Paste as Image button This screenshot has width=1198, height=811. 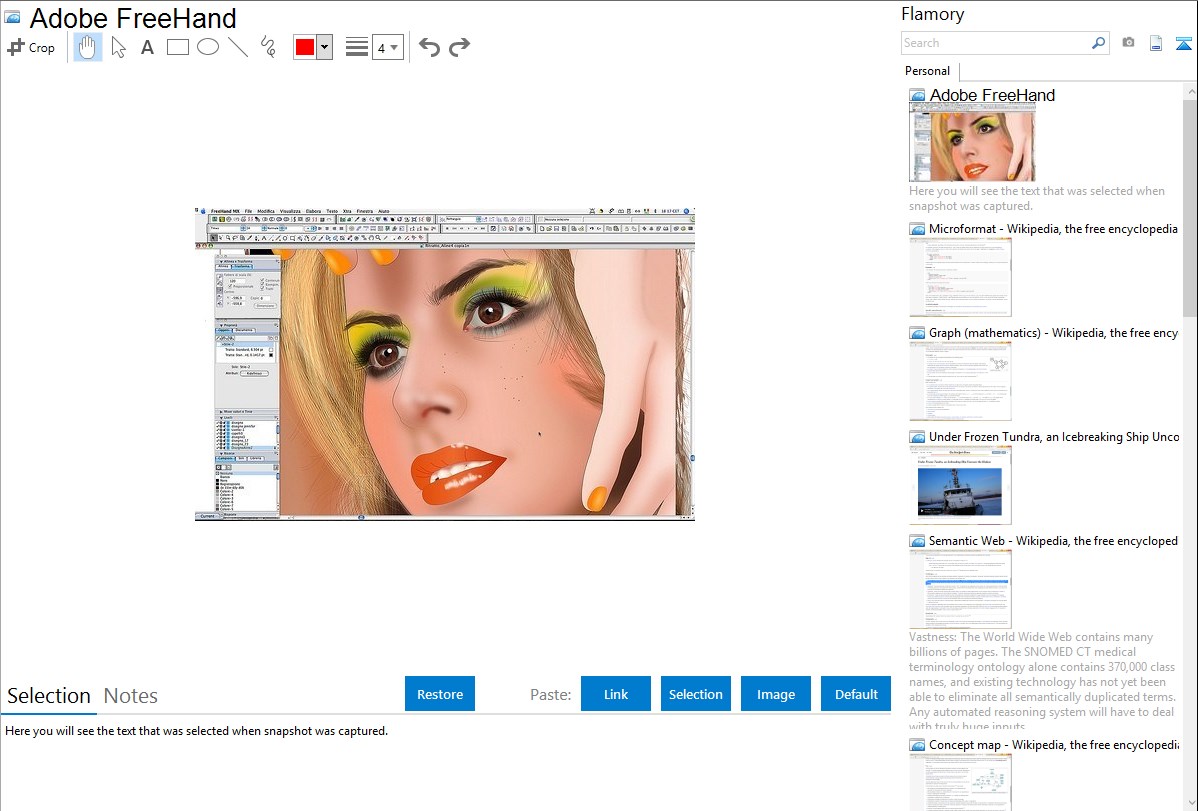click(x=776, y=694)
